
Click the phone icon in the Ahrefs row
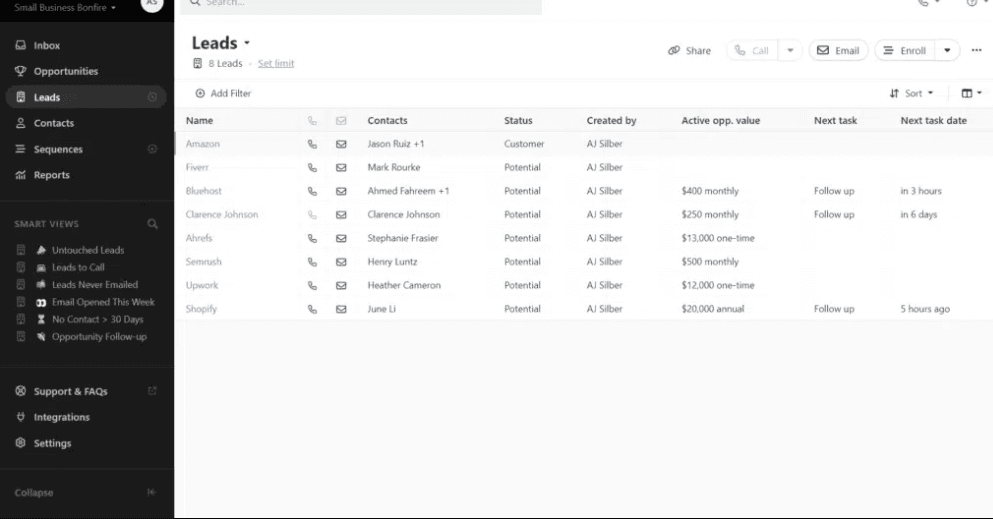pos(312,239)
